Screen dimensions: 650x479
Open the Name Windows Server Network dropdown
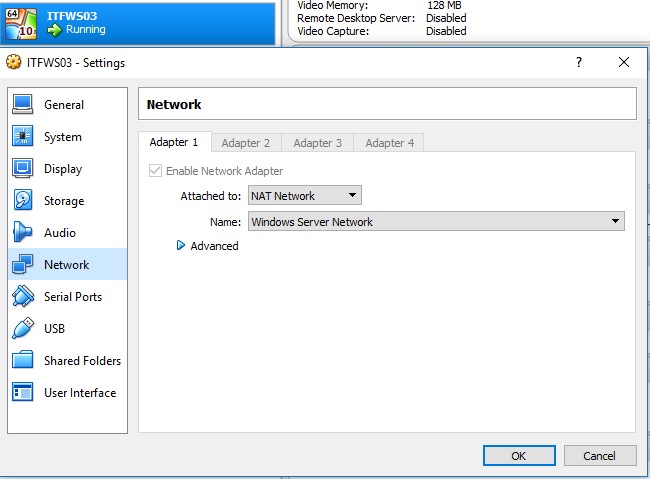436,221
